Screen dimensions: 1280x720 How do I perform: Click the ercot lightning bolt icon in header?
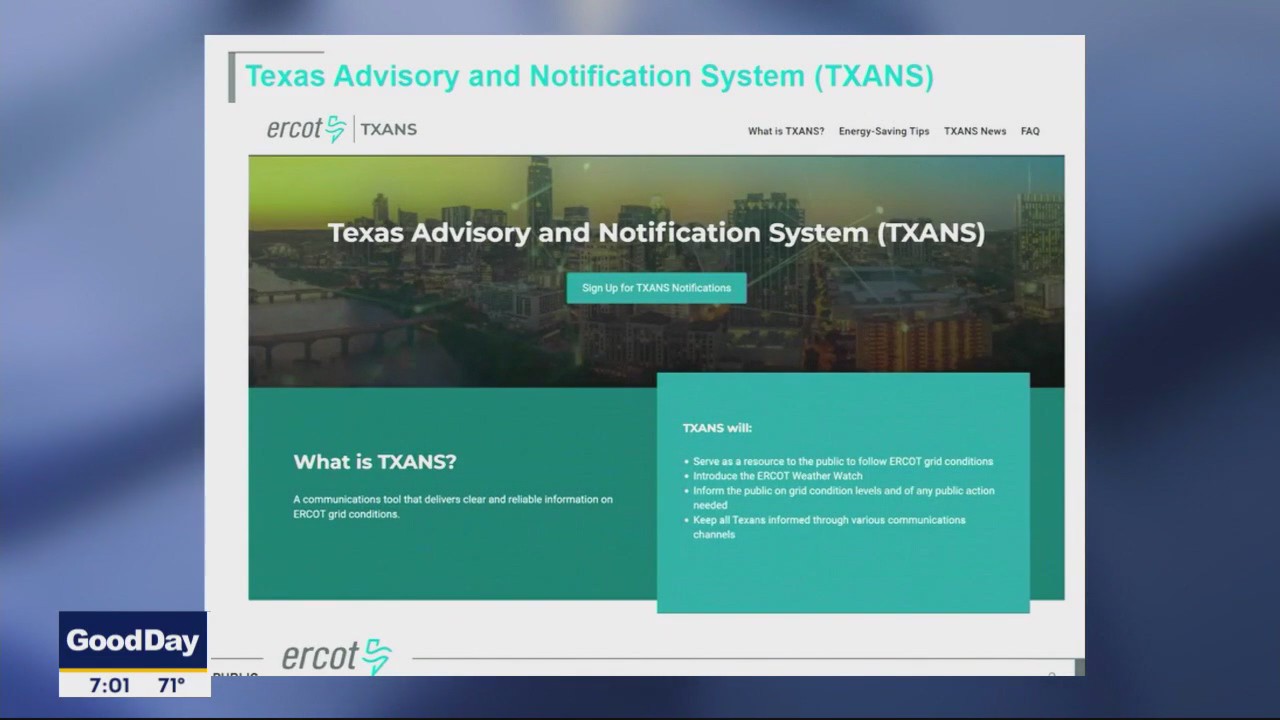point(335,129)
